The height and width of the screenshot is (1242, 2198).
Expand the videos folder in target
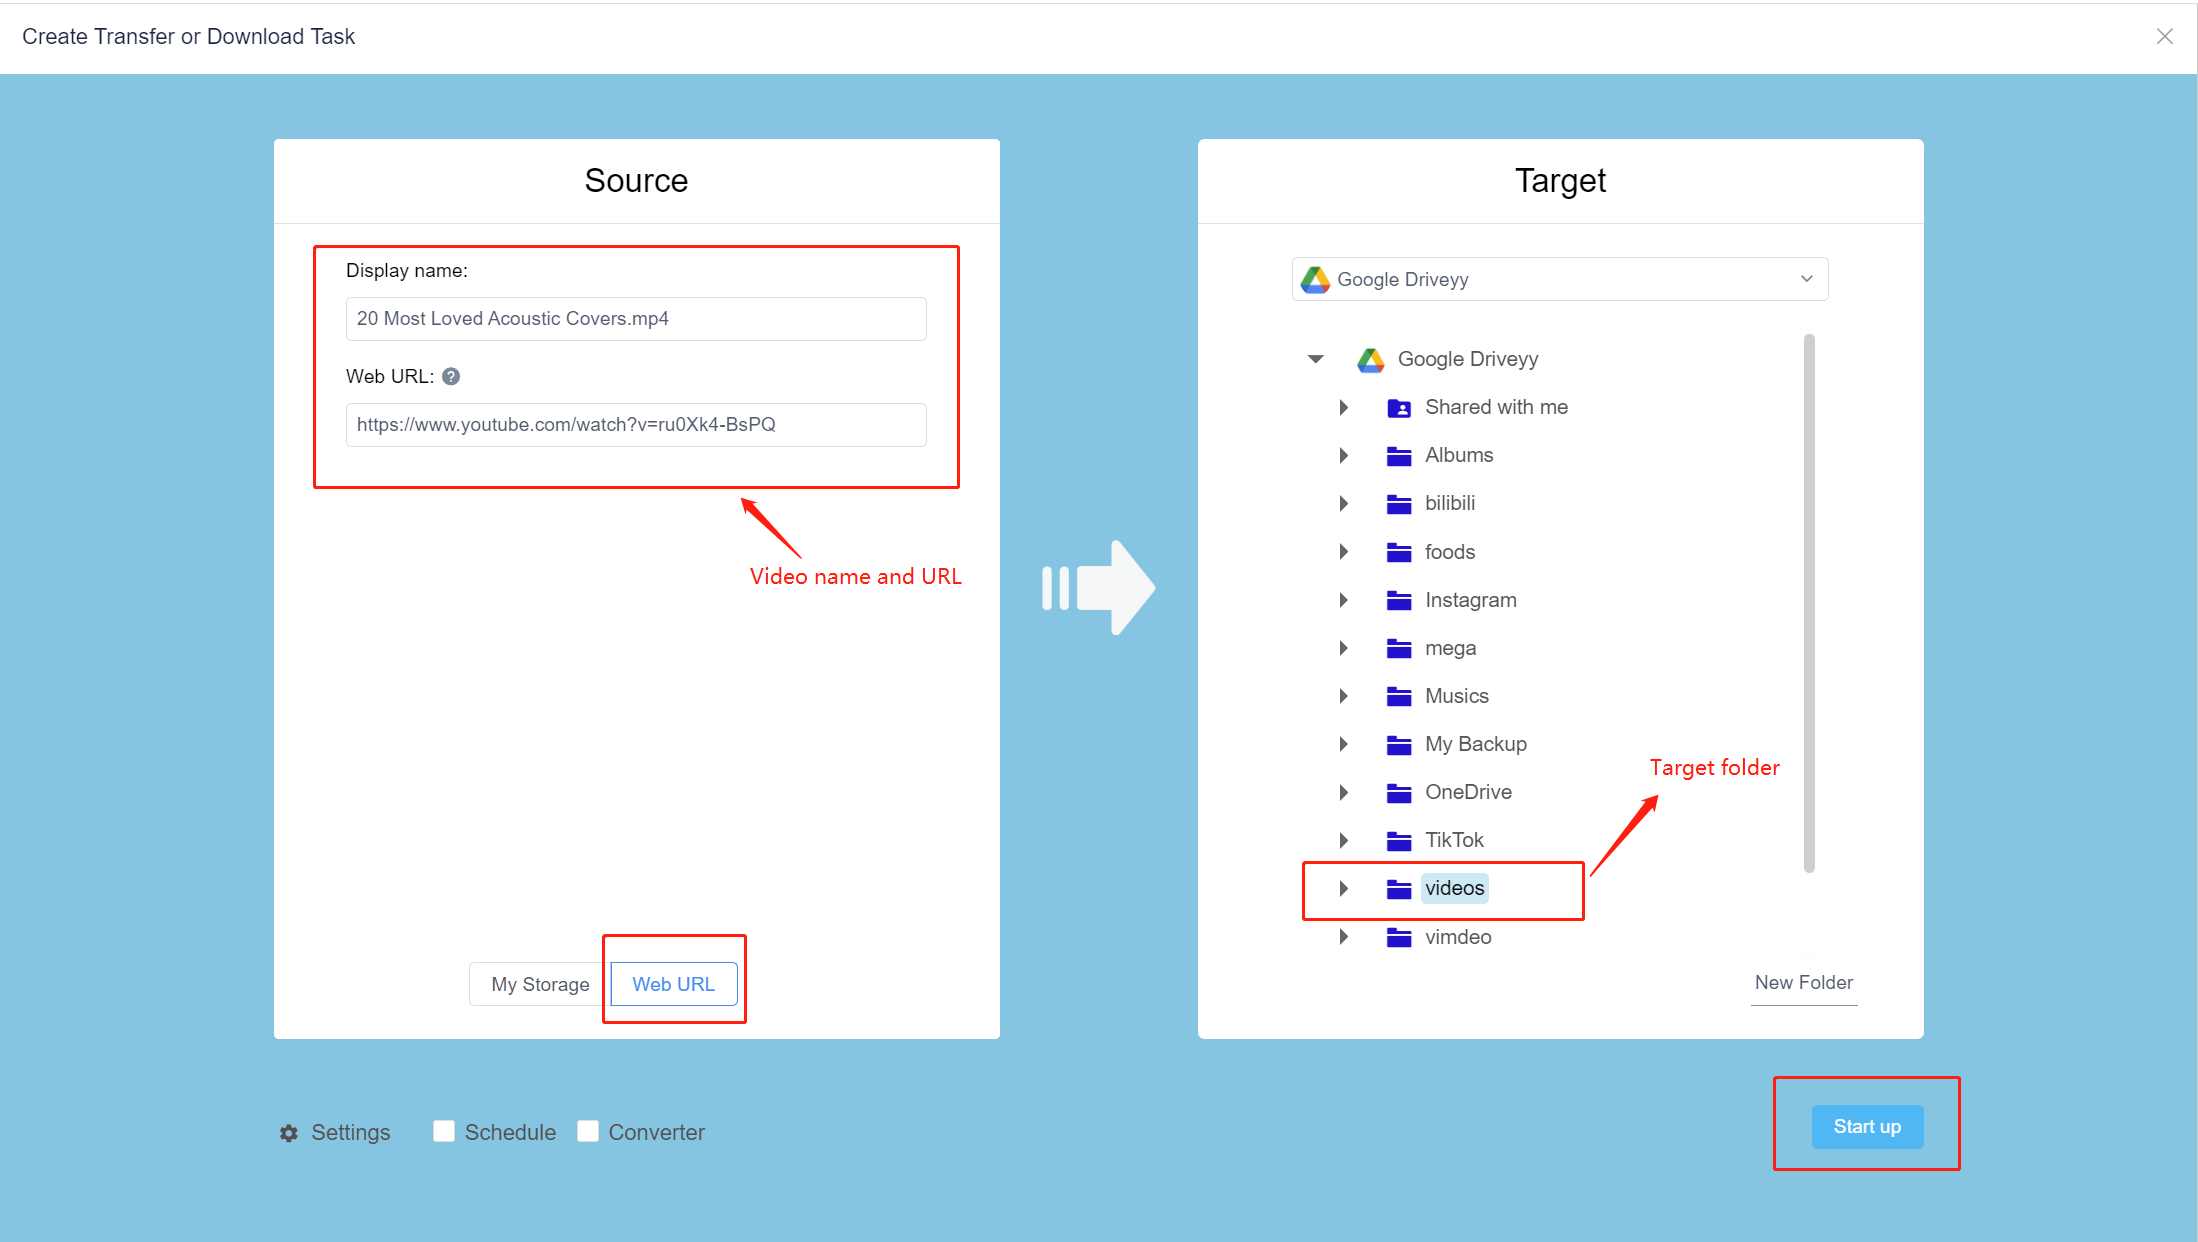tap(1350, 887)
